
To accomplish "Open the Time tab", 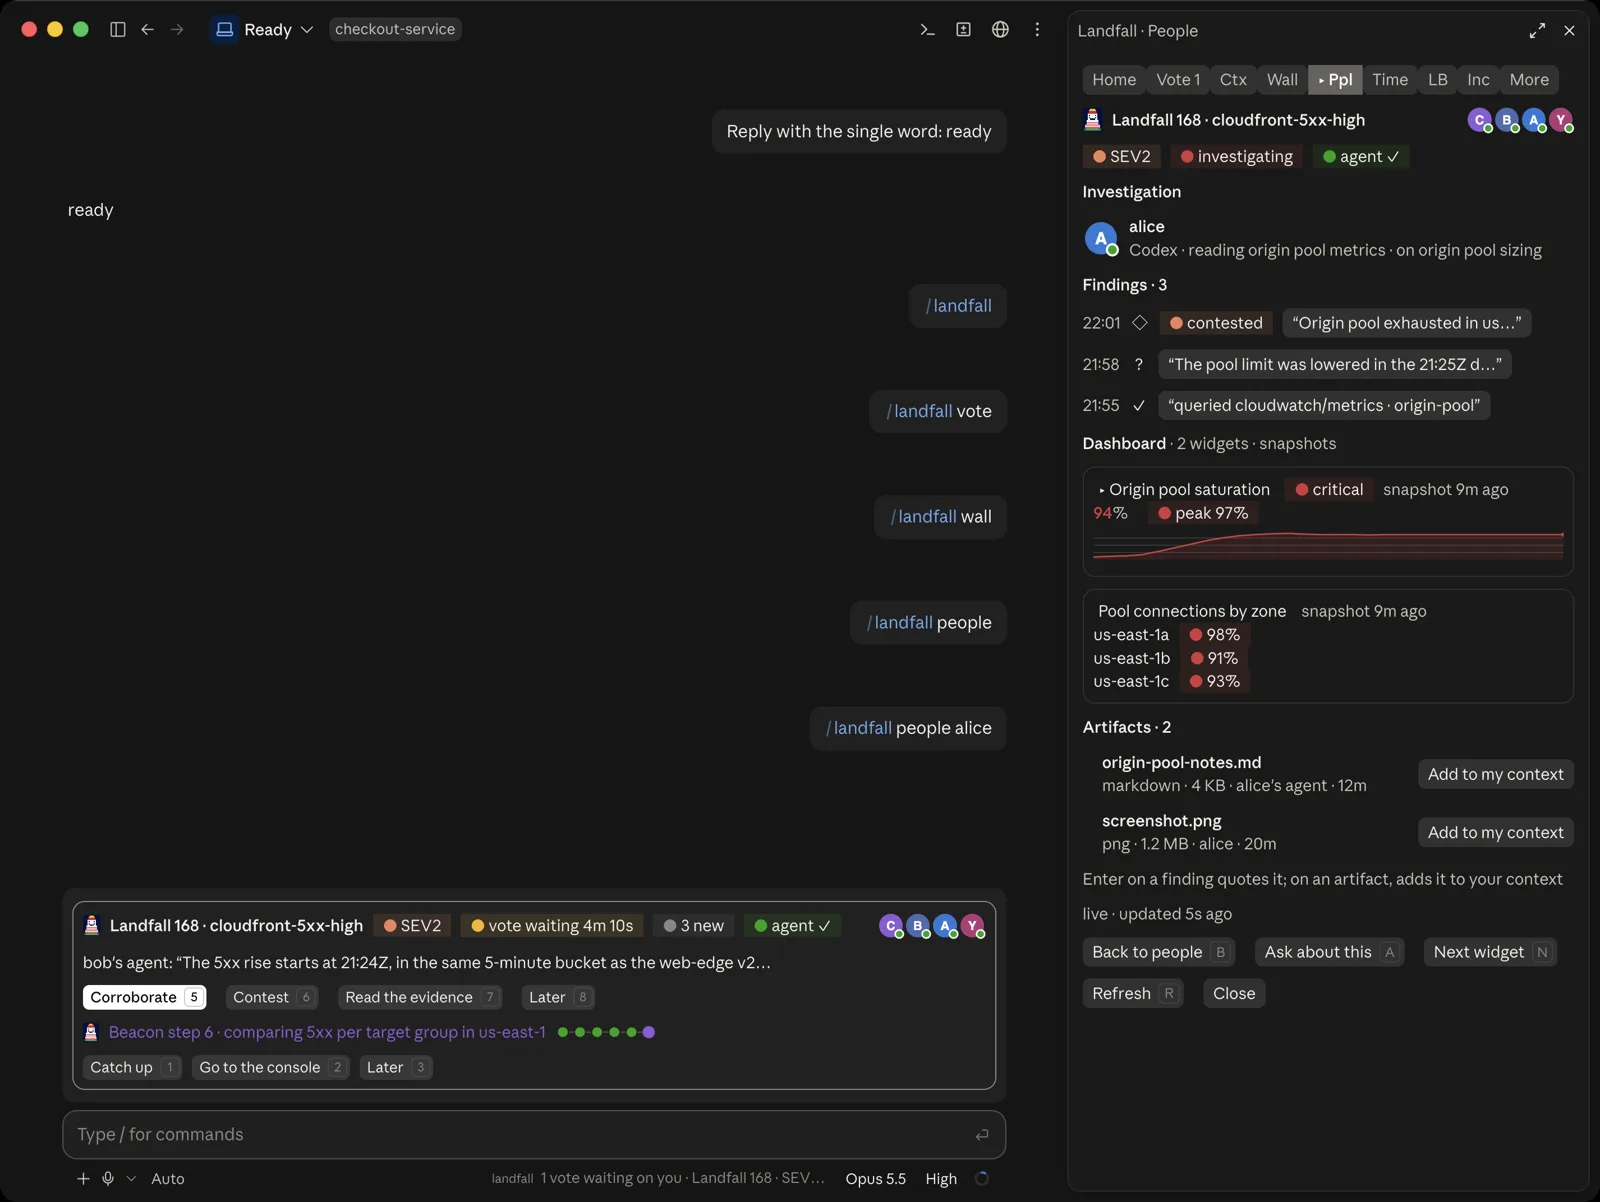I will tap(1390, 80).
